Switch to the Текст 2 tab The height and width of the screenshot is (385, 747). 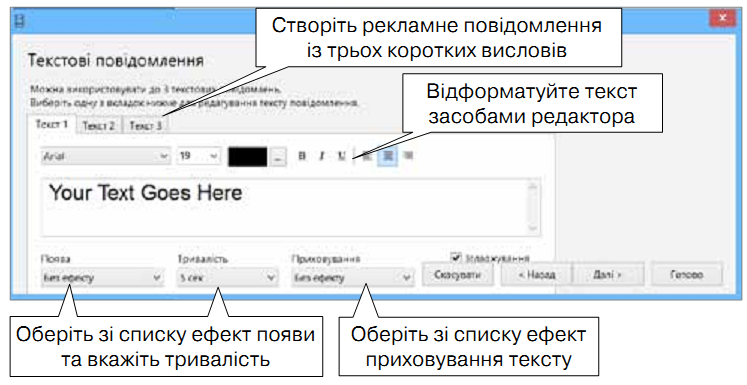[99, 126]
